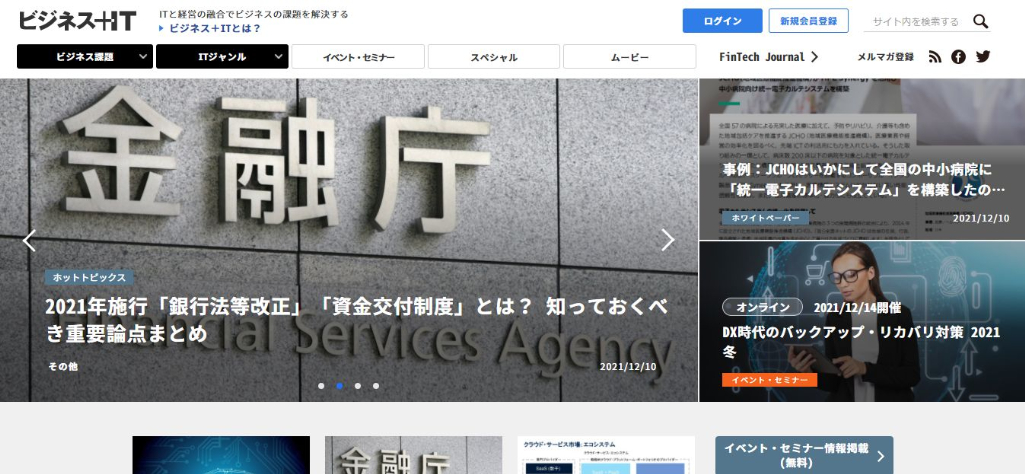Screen dimensions: 1025x474
Task: Select the third carousel indicator dot
Action: (x=358, y=385)
